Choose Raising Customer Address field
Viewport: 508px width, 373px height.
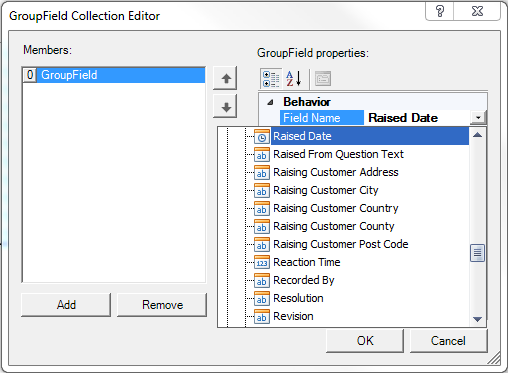(x=336, y=172)
